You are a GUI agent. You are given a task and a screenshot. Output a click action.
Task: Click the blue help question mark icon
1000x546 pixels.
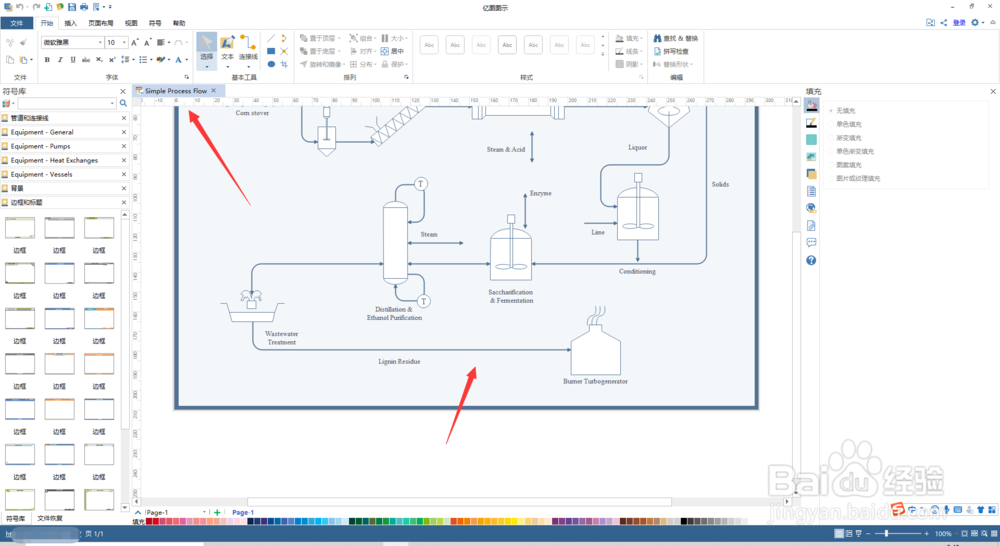[x=811, y=260]
